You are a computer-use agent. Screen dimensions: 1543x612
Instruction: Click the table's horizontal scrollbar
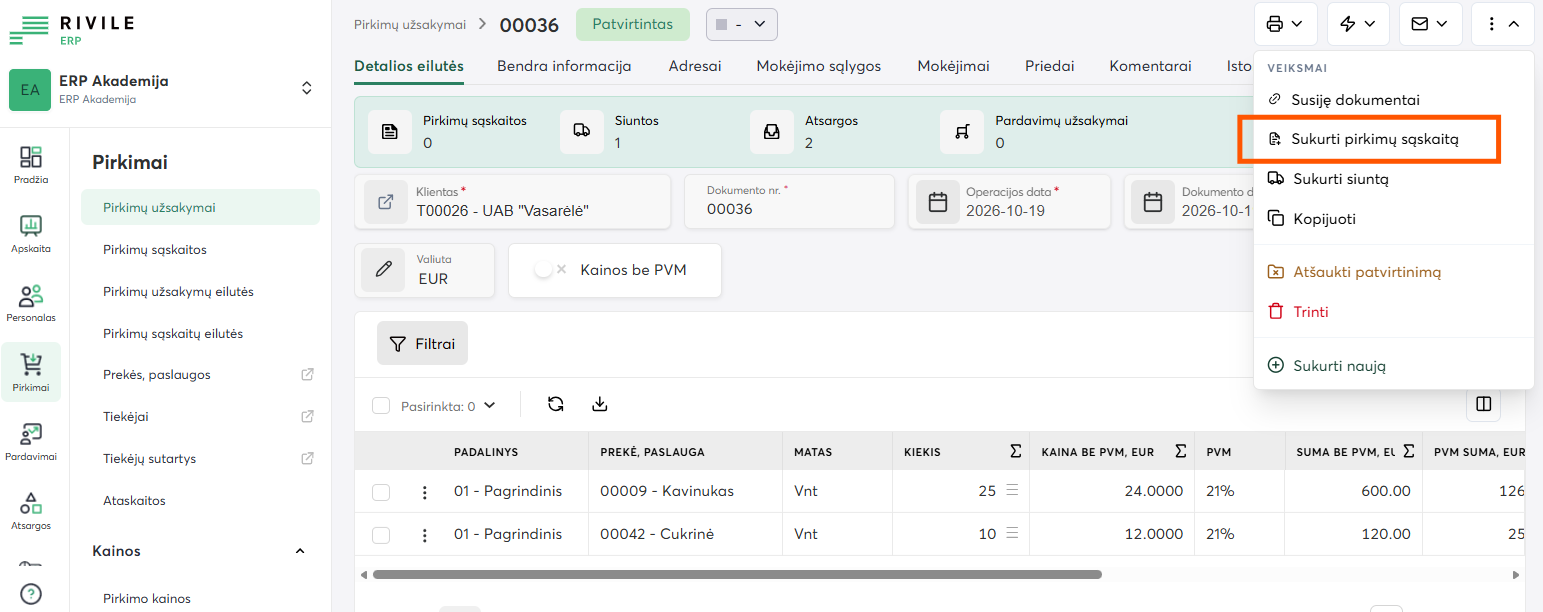pos(737,575)
